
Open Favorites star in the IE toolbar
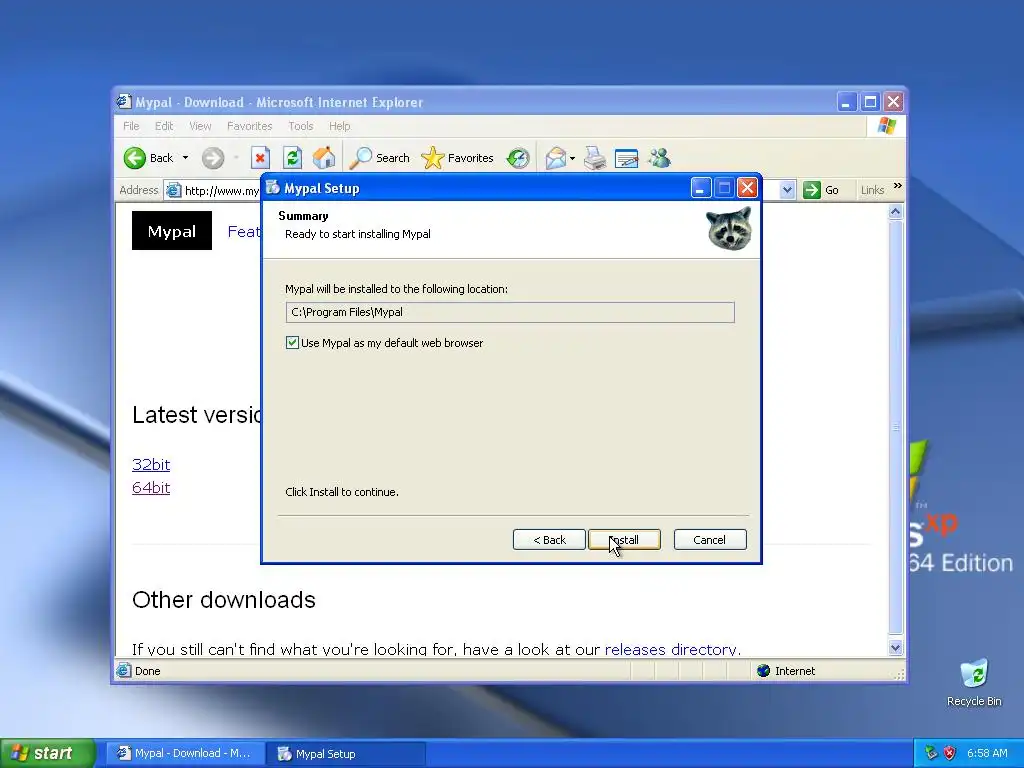click(x=457, y=158)
